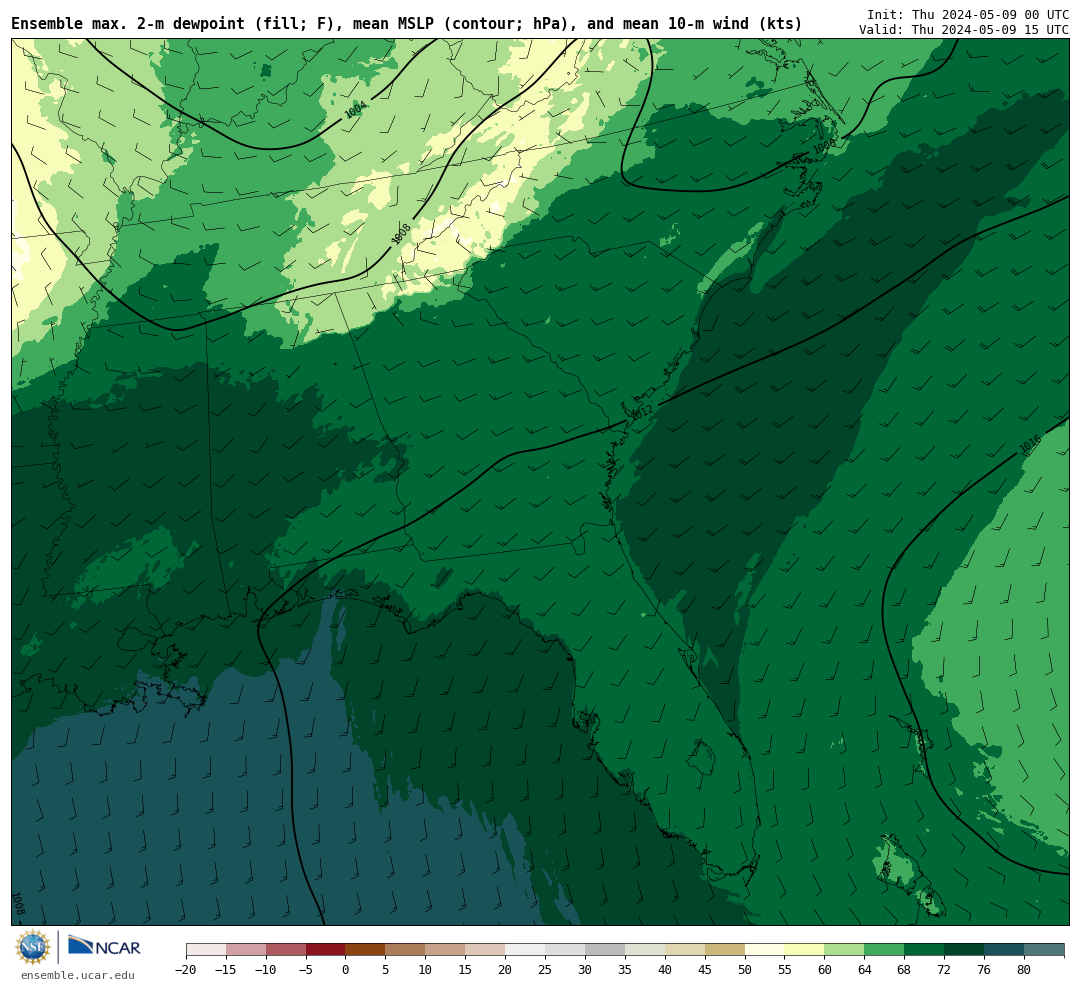Pick the dark red −5 to 0 swatch

tap(326, 950)
